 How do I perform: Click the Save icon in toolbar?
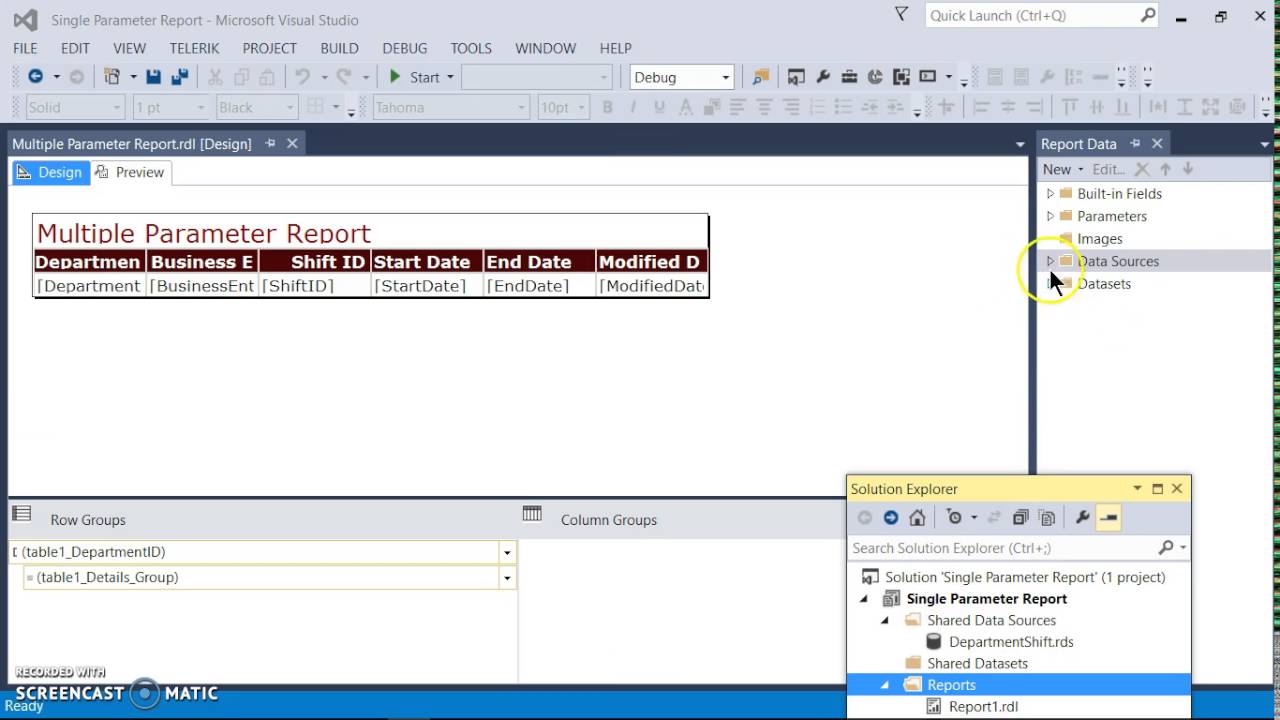[x=153, y=77]
